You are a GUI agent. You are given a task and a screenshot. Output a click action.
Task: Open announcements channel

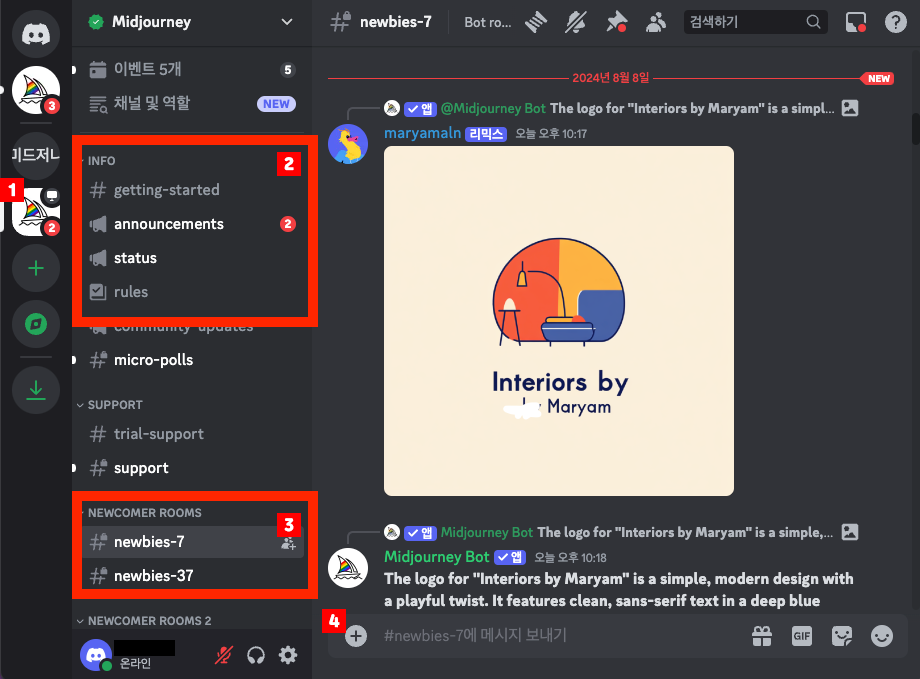click(x=192, y=224)
